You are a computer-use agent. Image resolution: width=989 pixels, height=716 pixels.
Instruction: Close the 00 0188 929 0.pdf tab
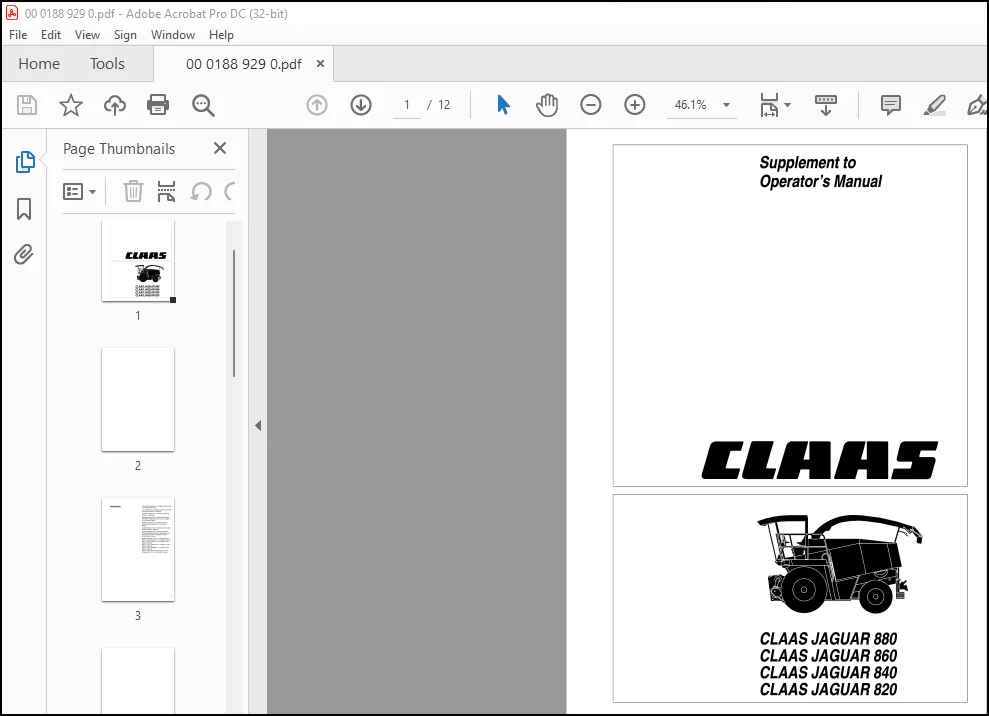320,64
